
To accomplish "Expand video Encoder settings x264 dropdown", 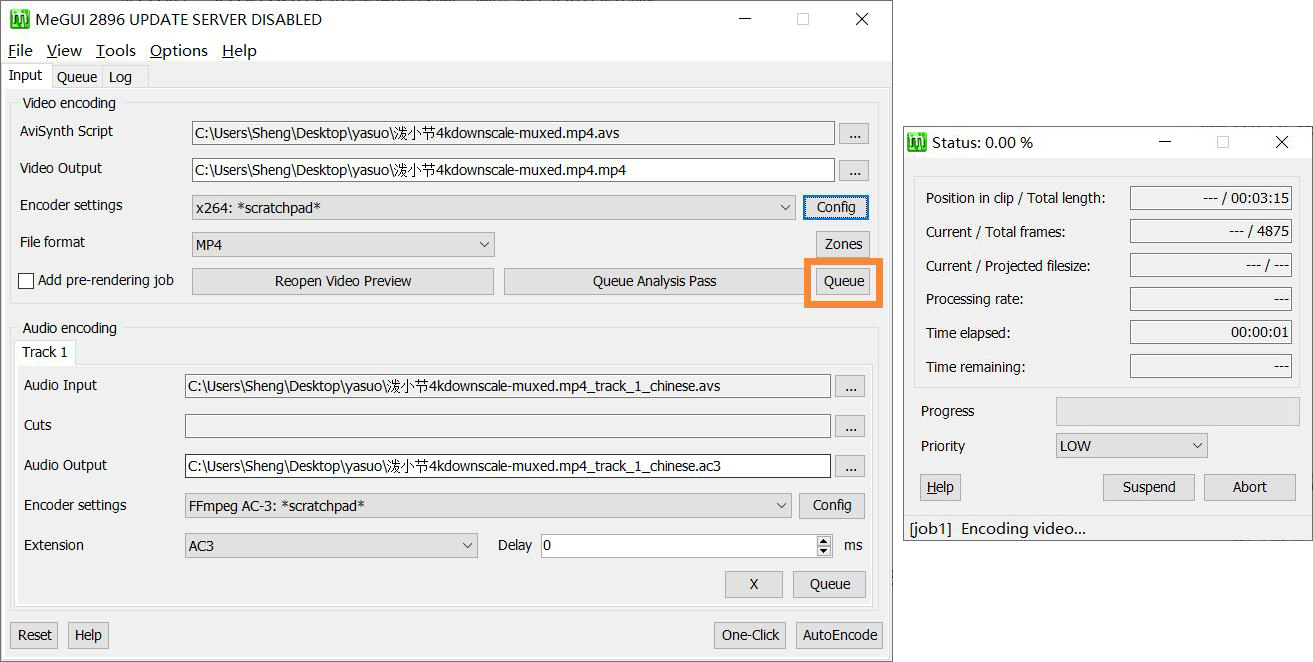I will click(494, 207).
